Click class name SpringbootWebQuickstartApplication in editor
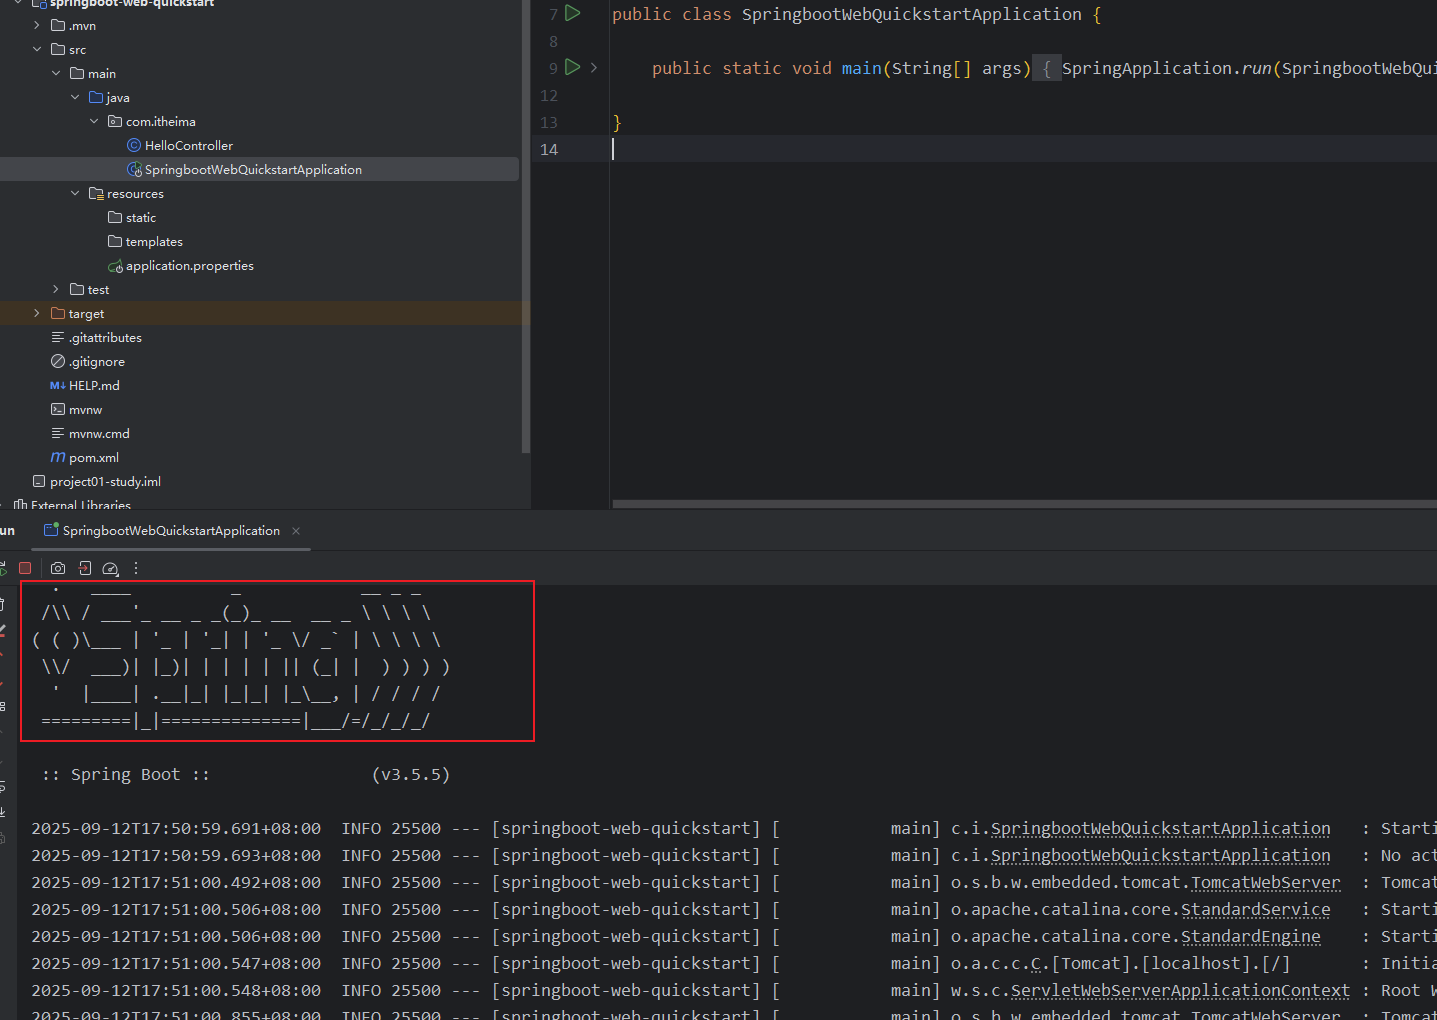This screenshot has height=1020, width=1437. tap(911, 14)
